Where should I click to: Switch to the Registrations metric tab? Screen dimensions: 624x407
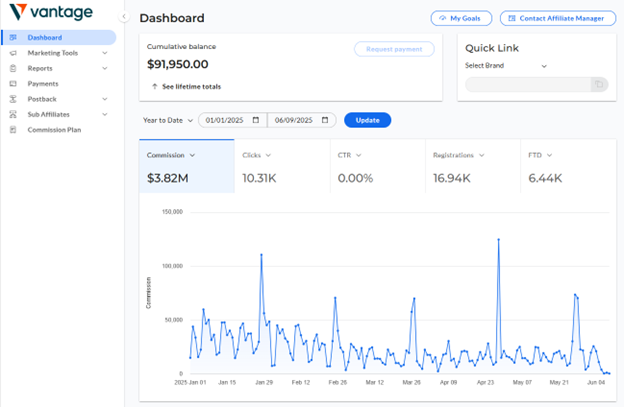click(460, 155)
